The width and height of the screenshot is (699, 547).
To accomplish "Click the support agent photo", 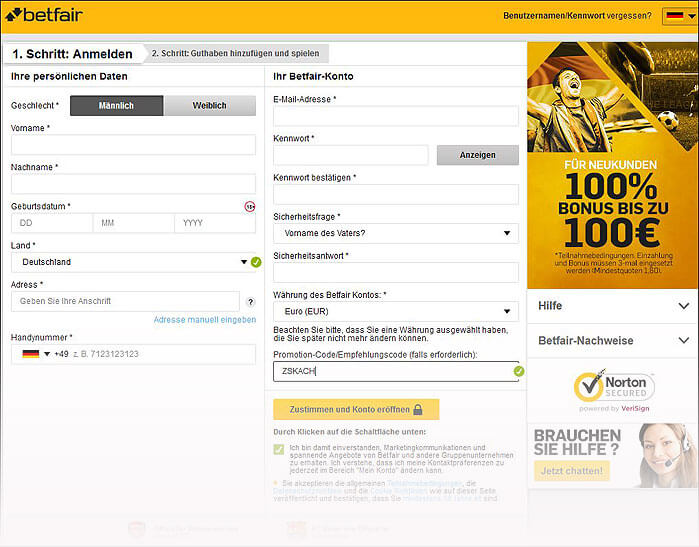I will (x=666, y=456).
